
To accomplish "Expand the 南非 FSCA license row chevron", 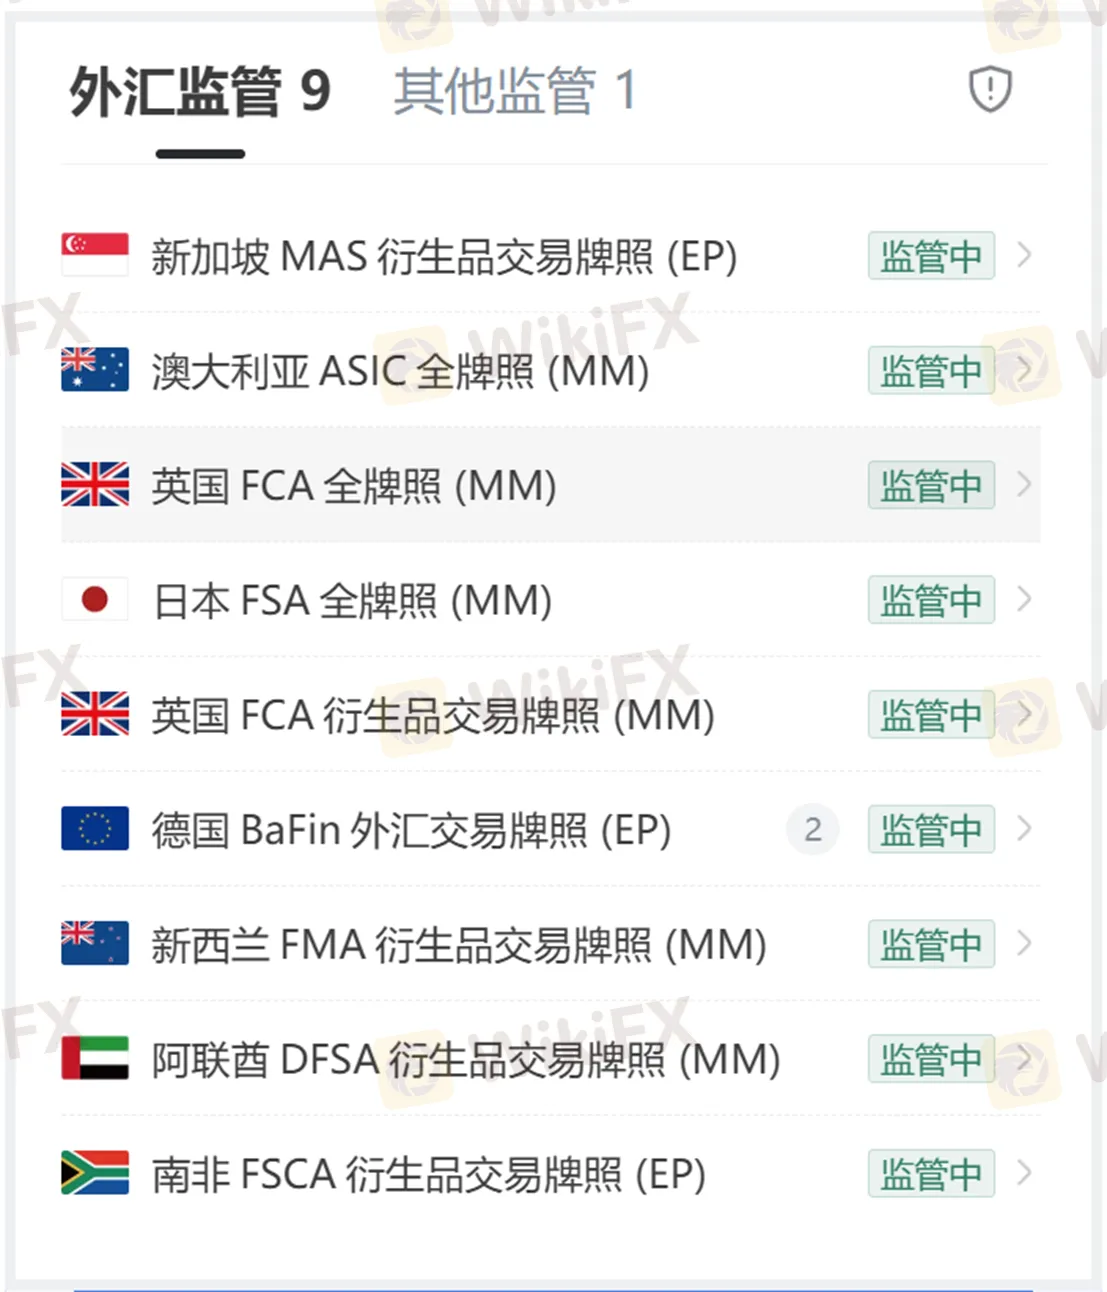I will pyautogui.click(x=1024, y=1173).
